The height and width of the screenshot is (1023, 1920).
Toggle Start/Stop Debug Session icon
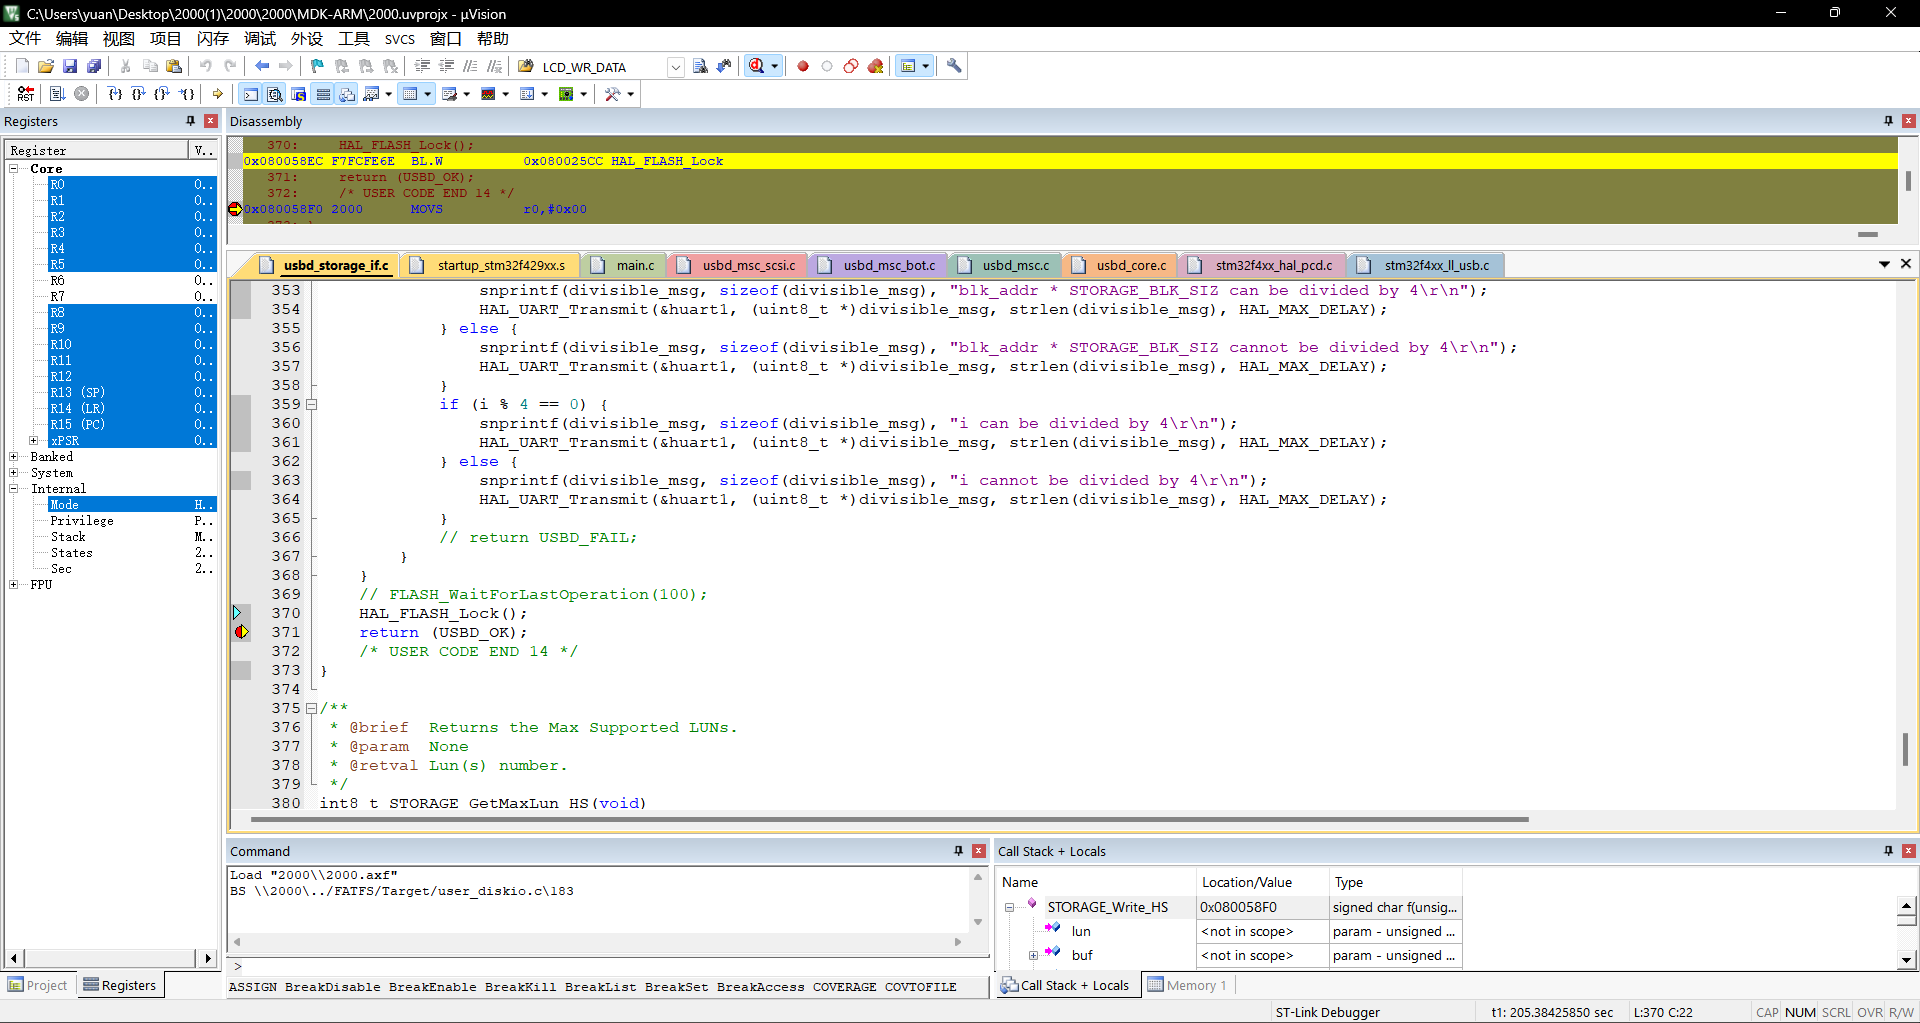(x=757, y=66)
